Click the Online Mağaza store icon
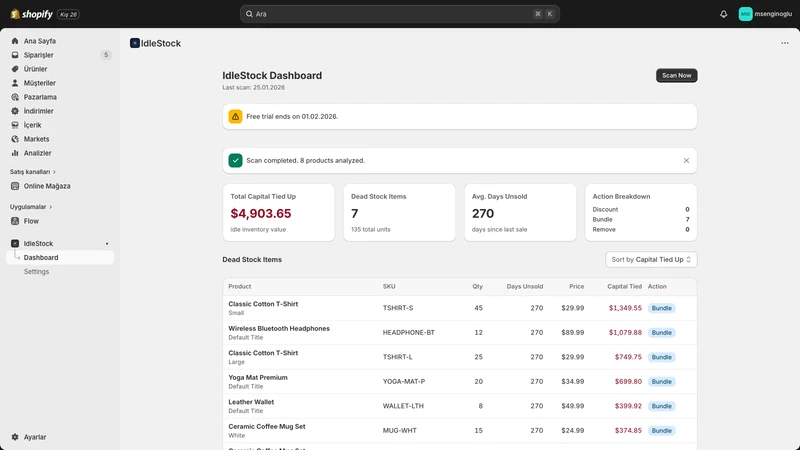 pyautogui.click(x=15, y=186)
